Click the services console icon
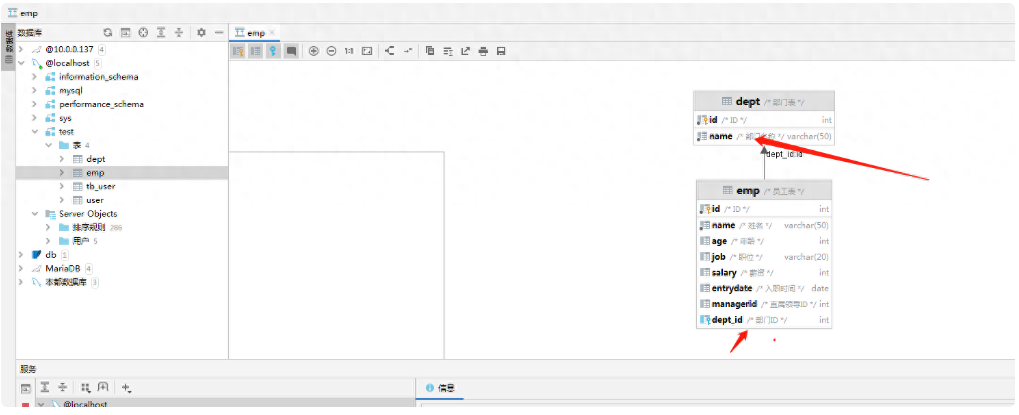Image resolution: width=1019 pixels, height=415 pixels. [x=26, y=388]
